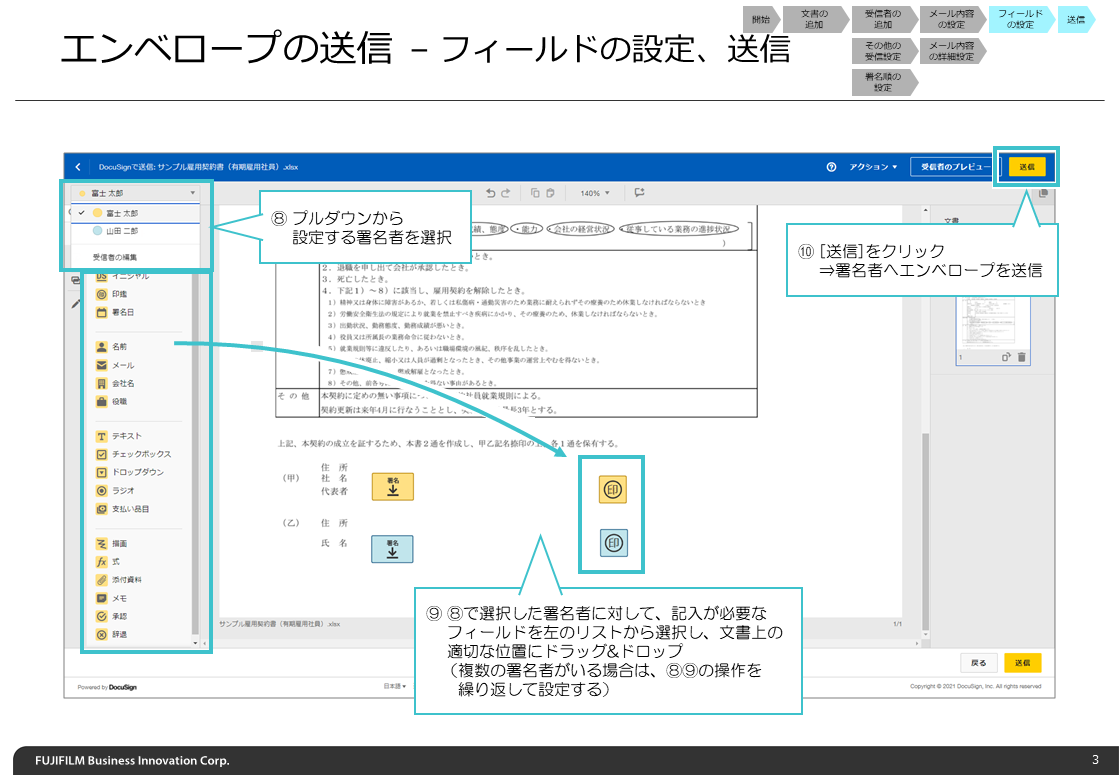
Task: Expand the 140% zoom level dropdown
Action: pyautogui.click(x=594, y=193)
